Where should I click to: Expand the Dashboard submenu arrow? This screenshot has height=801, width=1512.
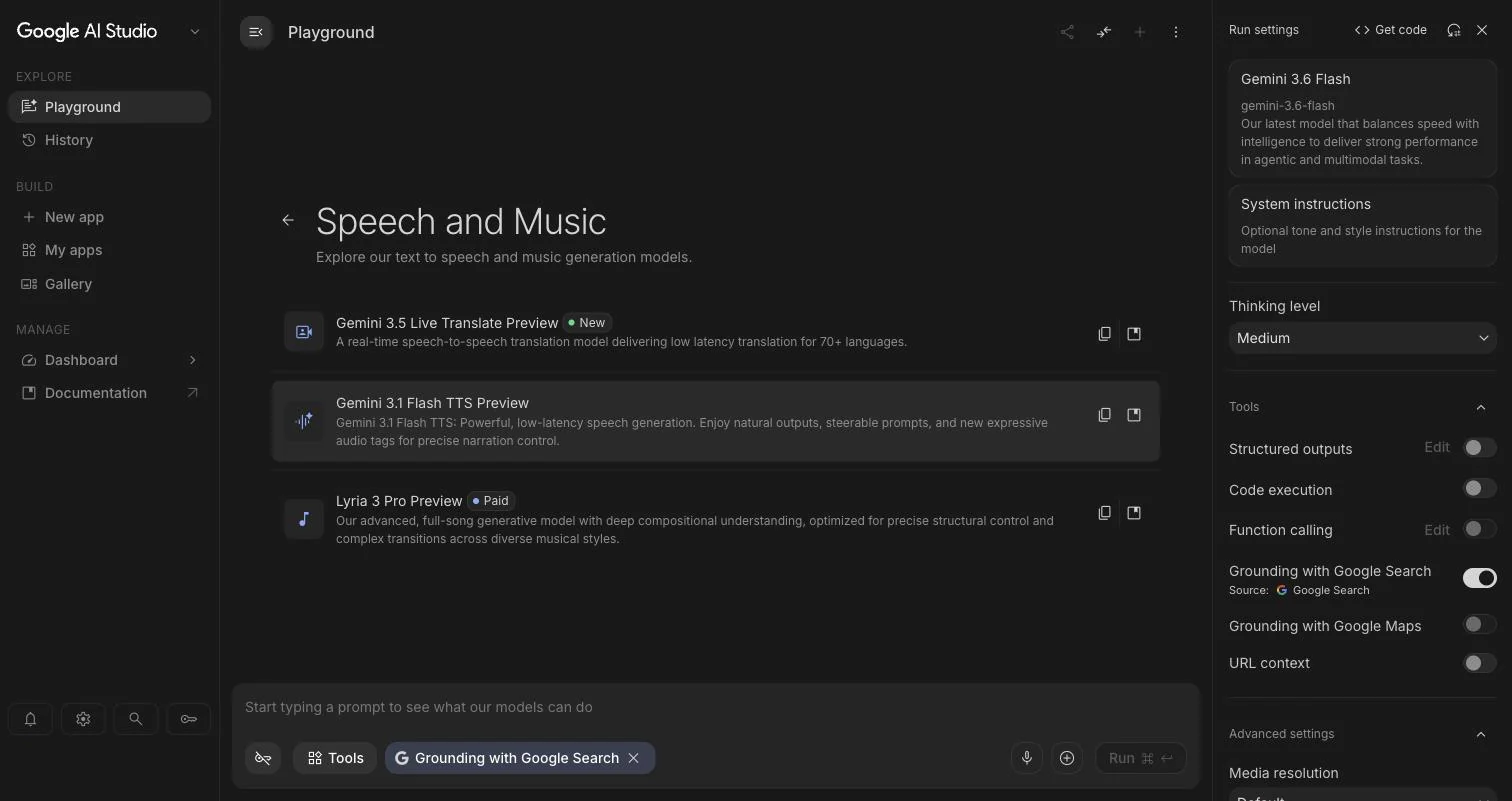pos(192,360)
